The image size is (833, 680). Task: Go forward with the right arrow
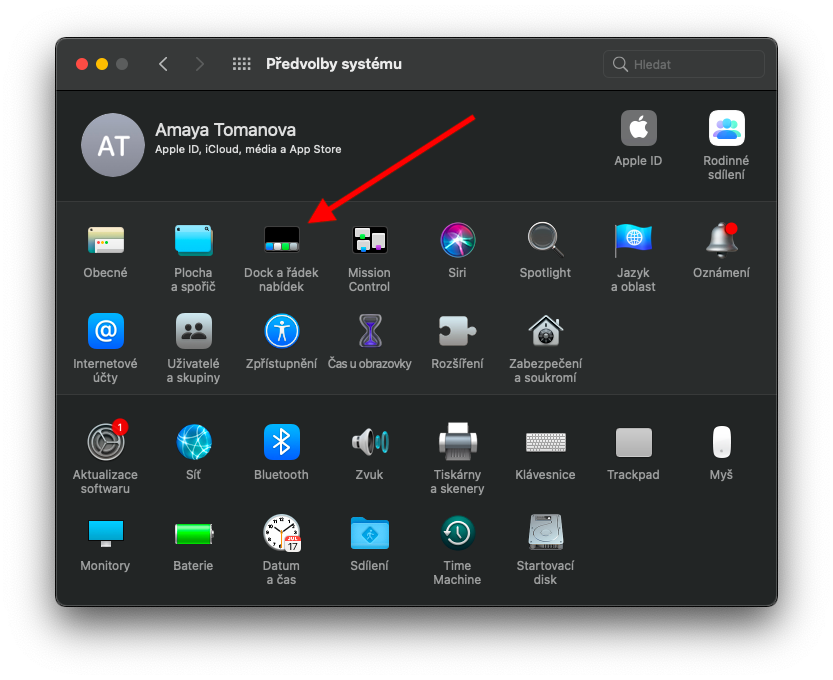[x=199, y=64]
